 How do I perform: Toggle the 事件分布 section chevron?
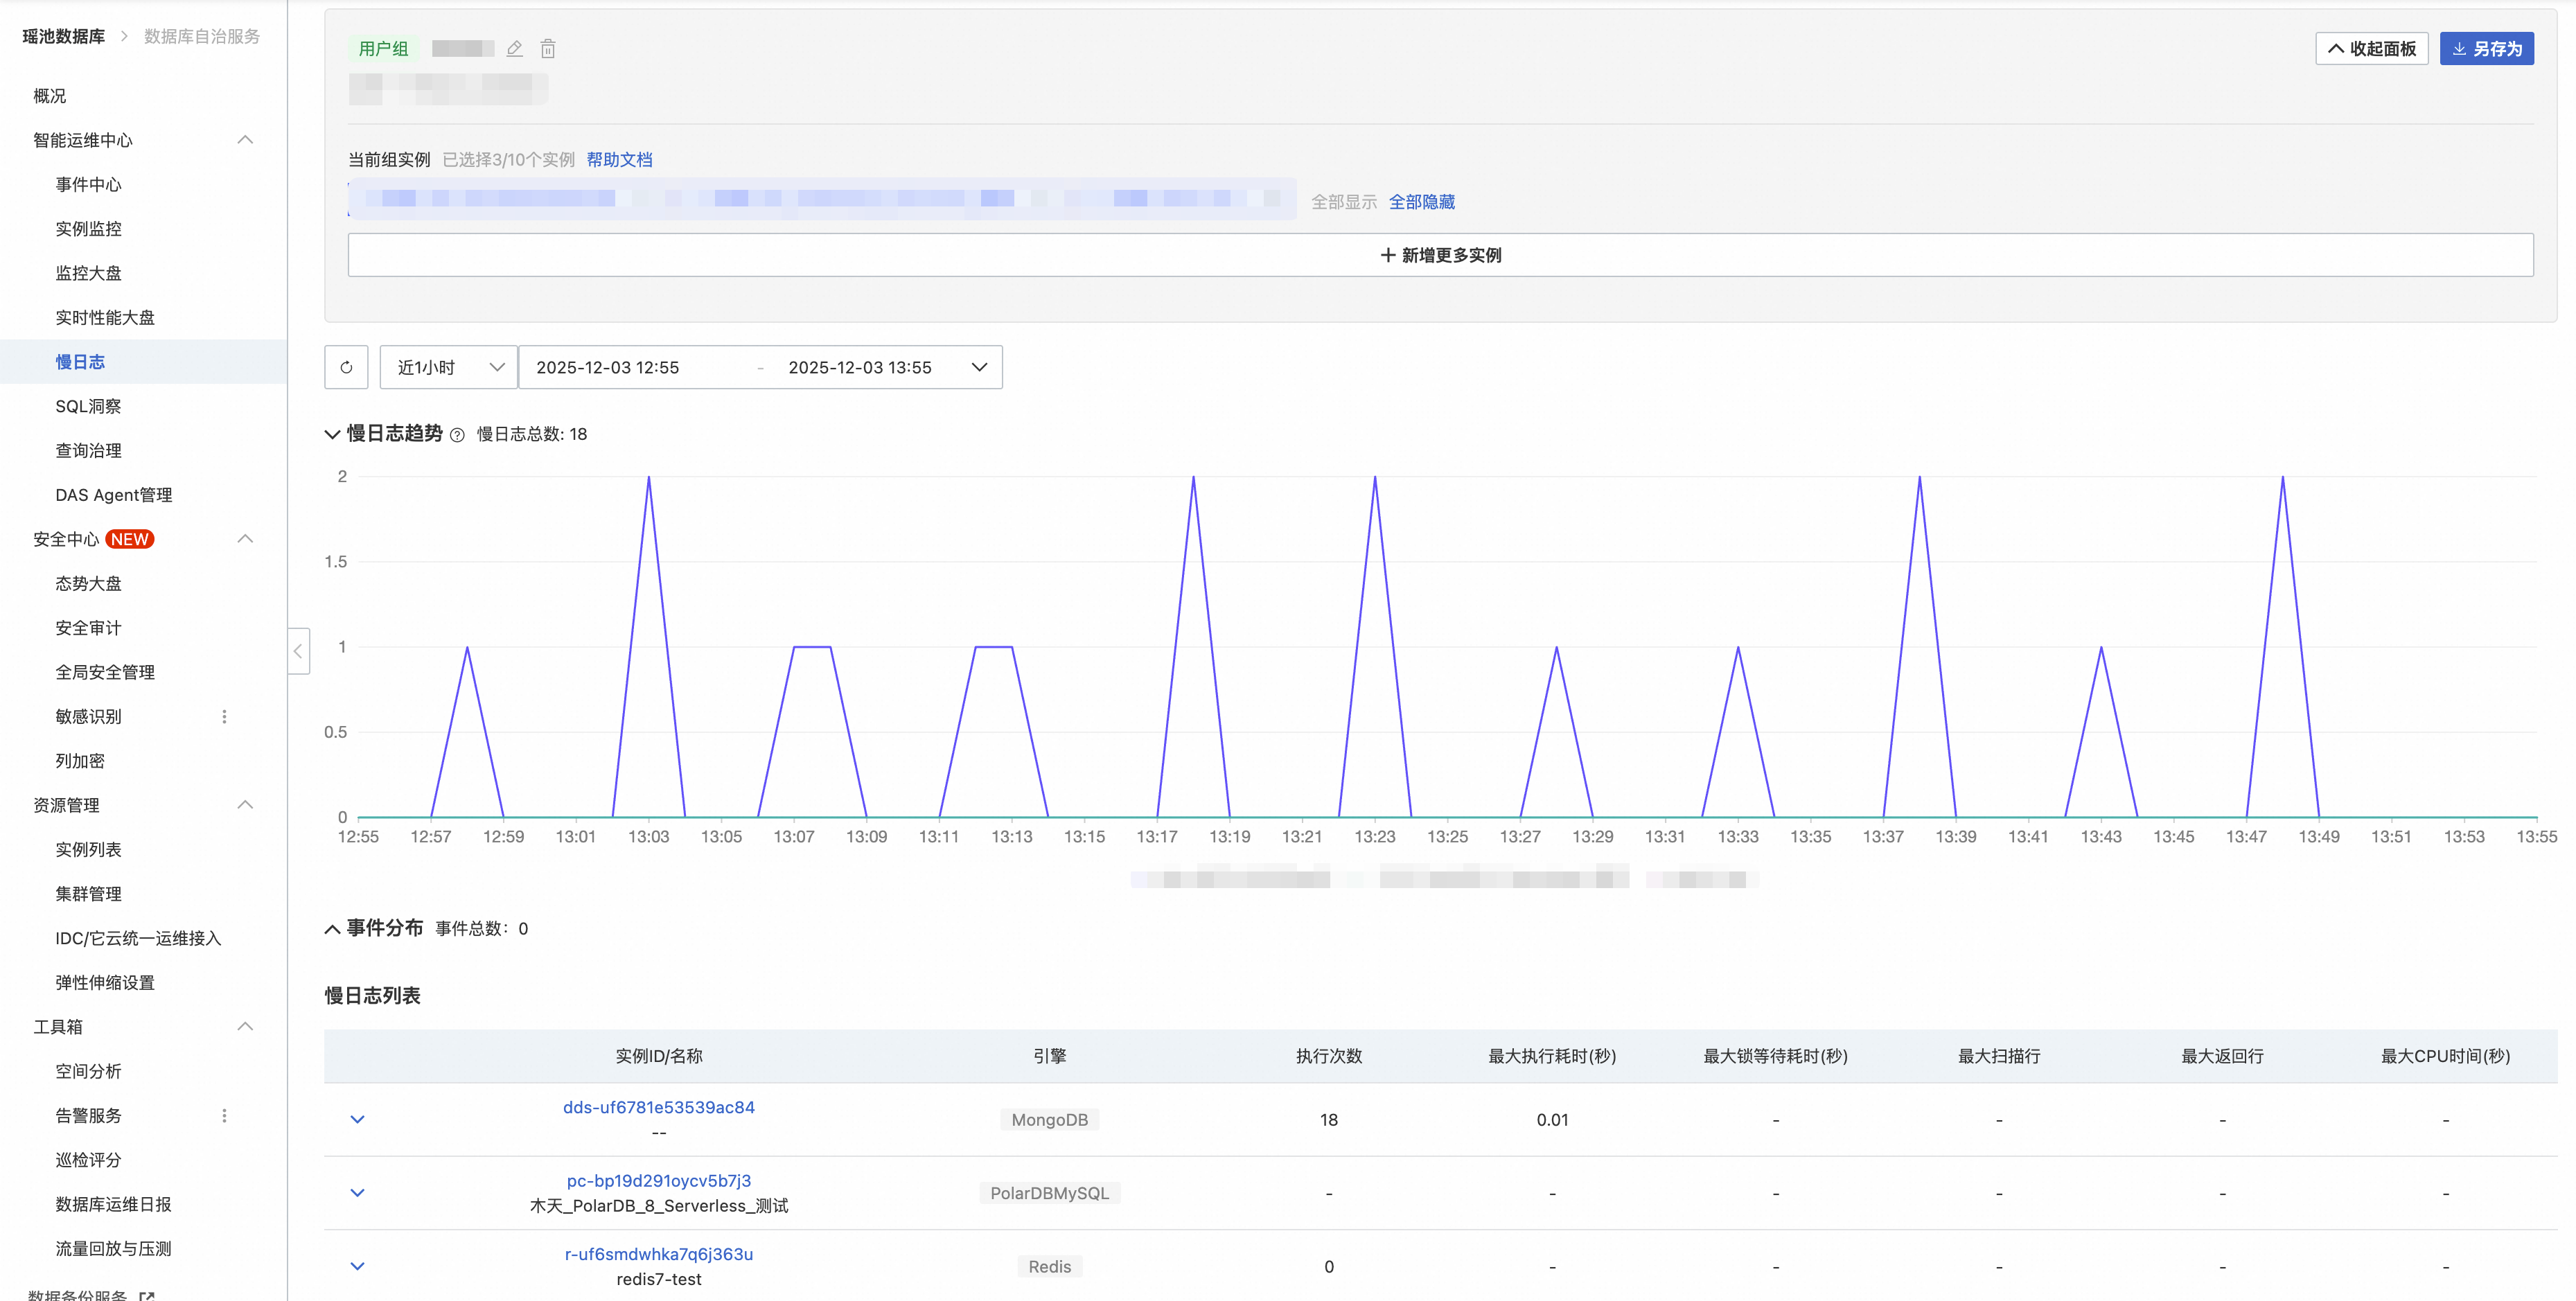pos(333,929)
